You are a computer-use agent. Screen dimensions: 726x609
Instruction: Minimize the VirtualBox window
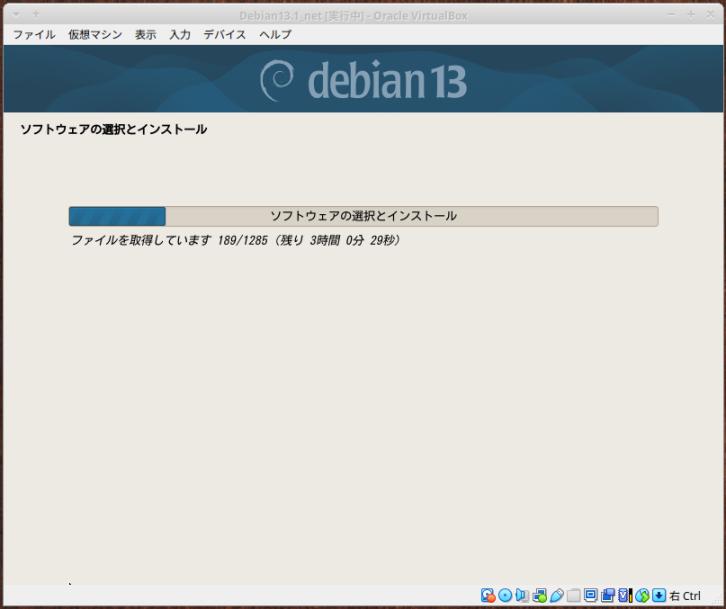tap(671, 15)
